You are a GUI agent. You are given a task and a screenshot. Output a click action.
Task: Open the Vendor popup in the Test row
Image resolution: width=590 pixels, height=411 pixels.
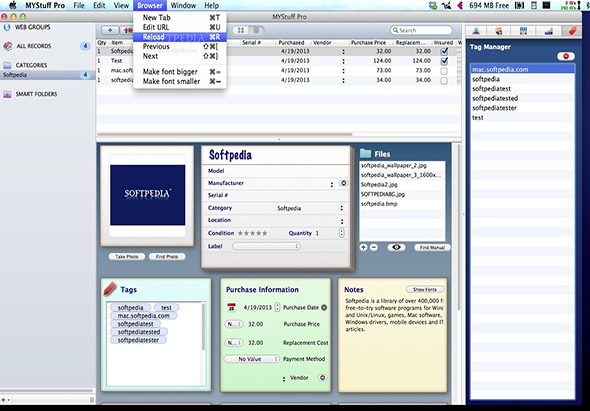coord(343,61)
